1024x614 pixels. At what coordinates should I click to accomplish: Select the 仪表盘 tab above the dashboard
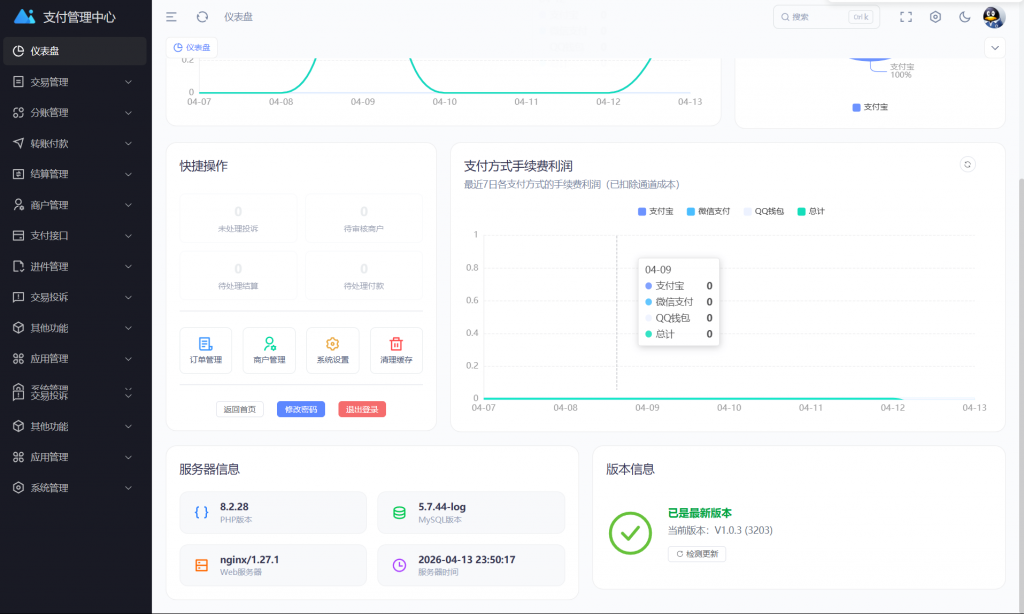pyautogui.click(x=192, y=47)
